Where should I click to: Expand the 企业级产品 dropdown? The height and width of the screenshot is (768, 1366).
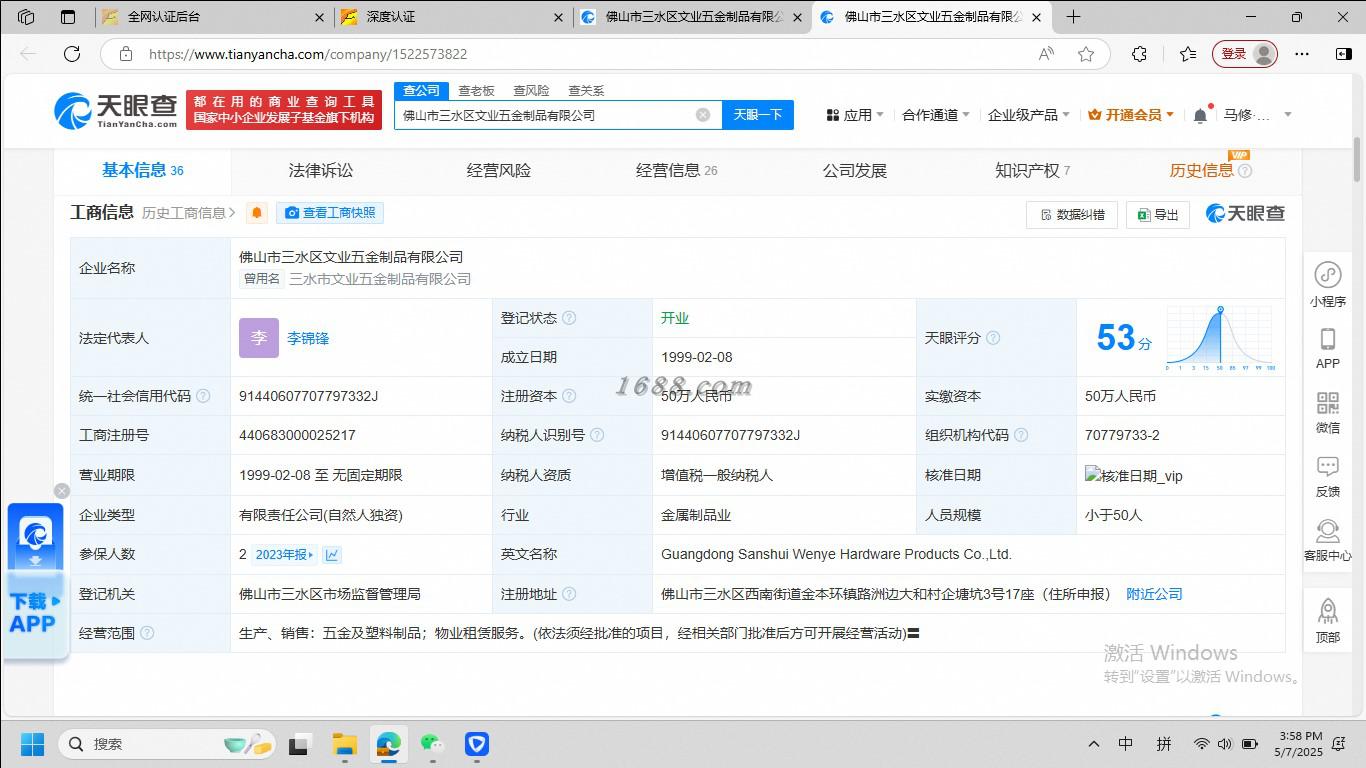(1029, 115)
